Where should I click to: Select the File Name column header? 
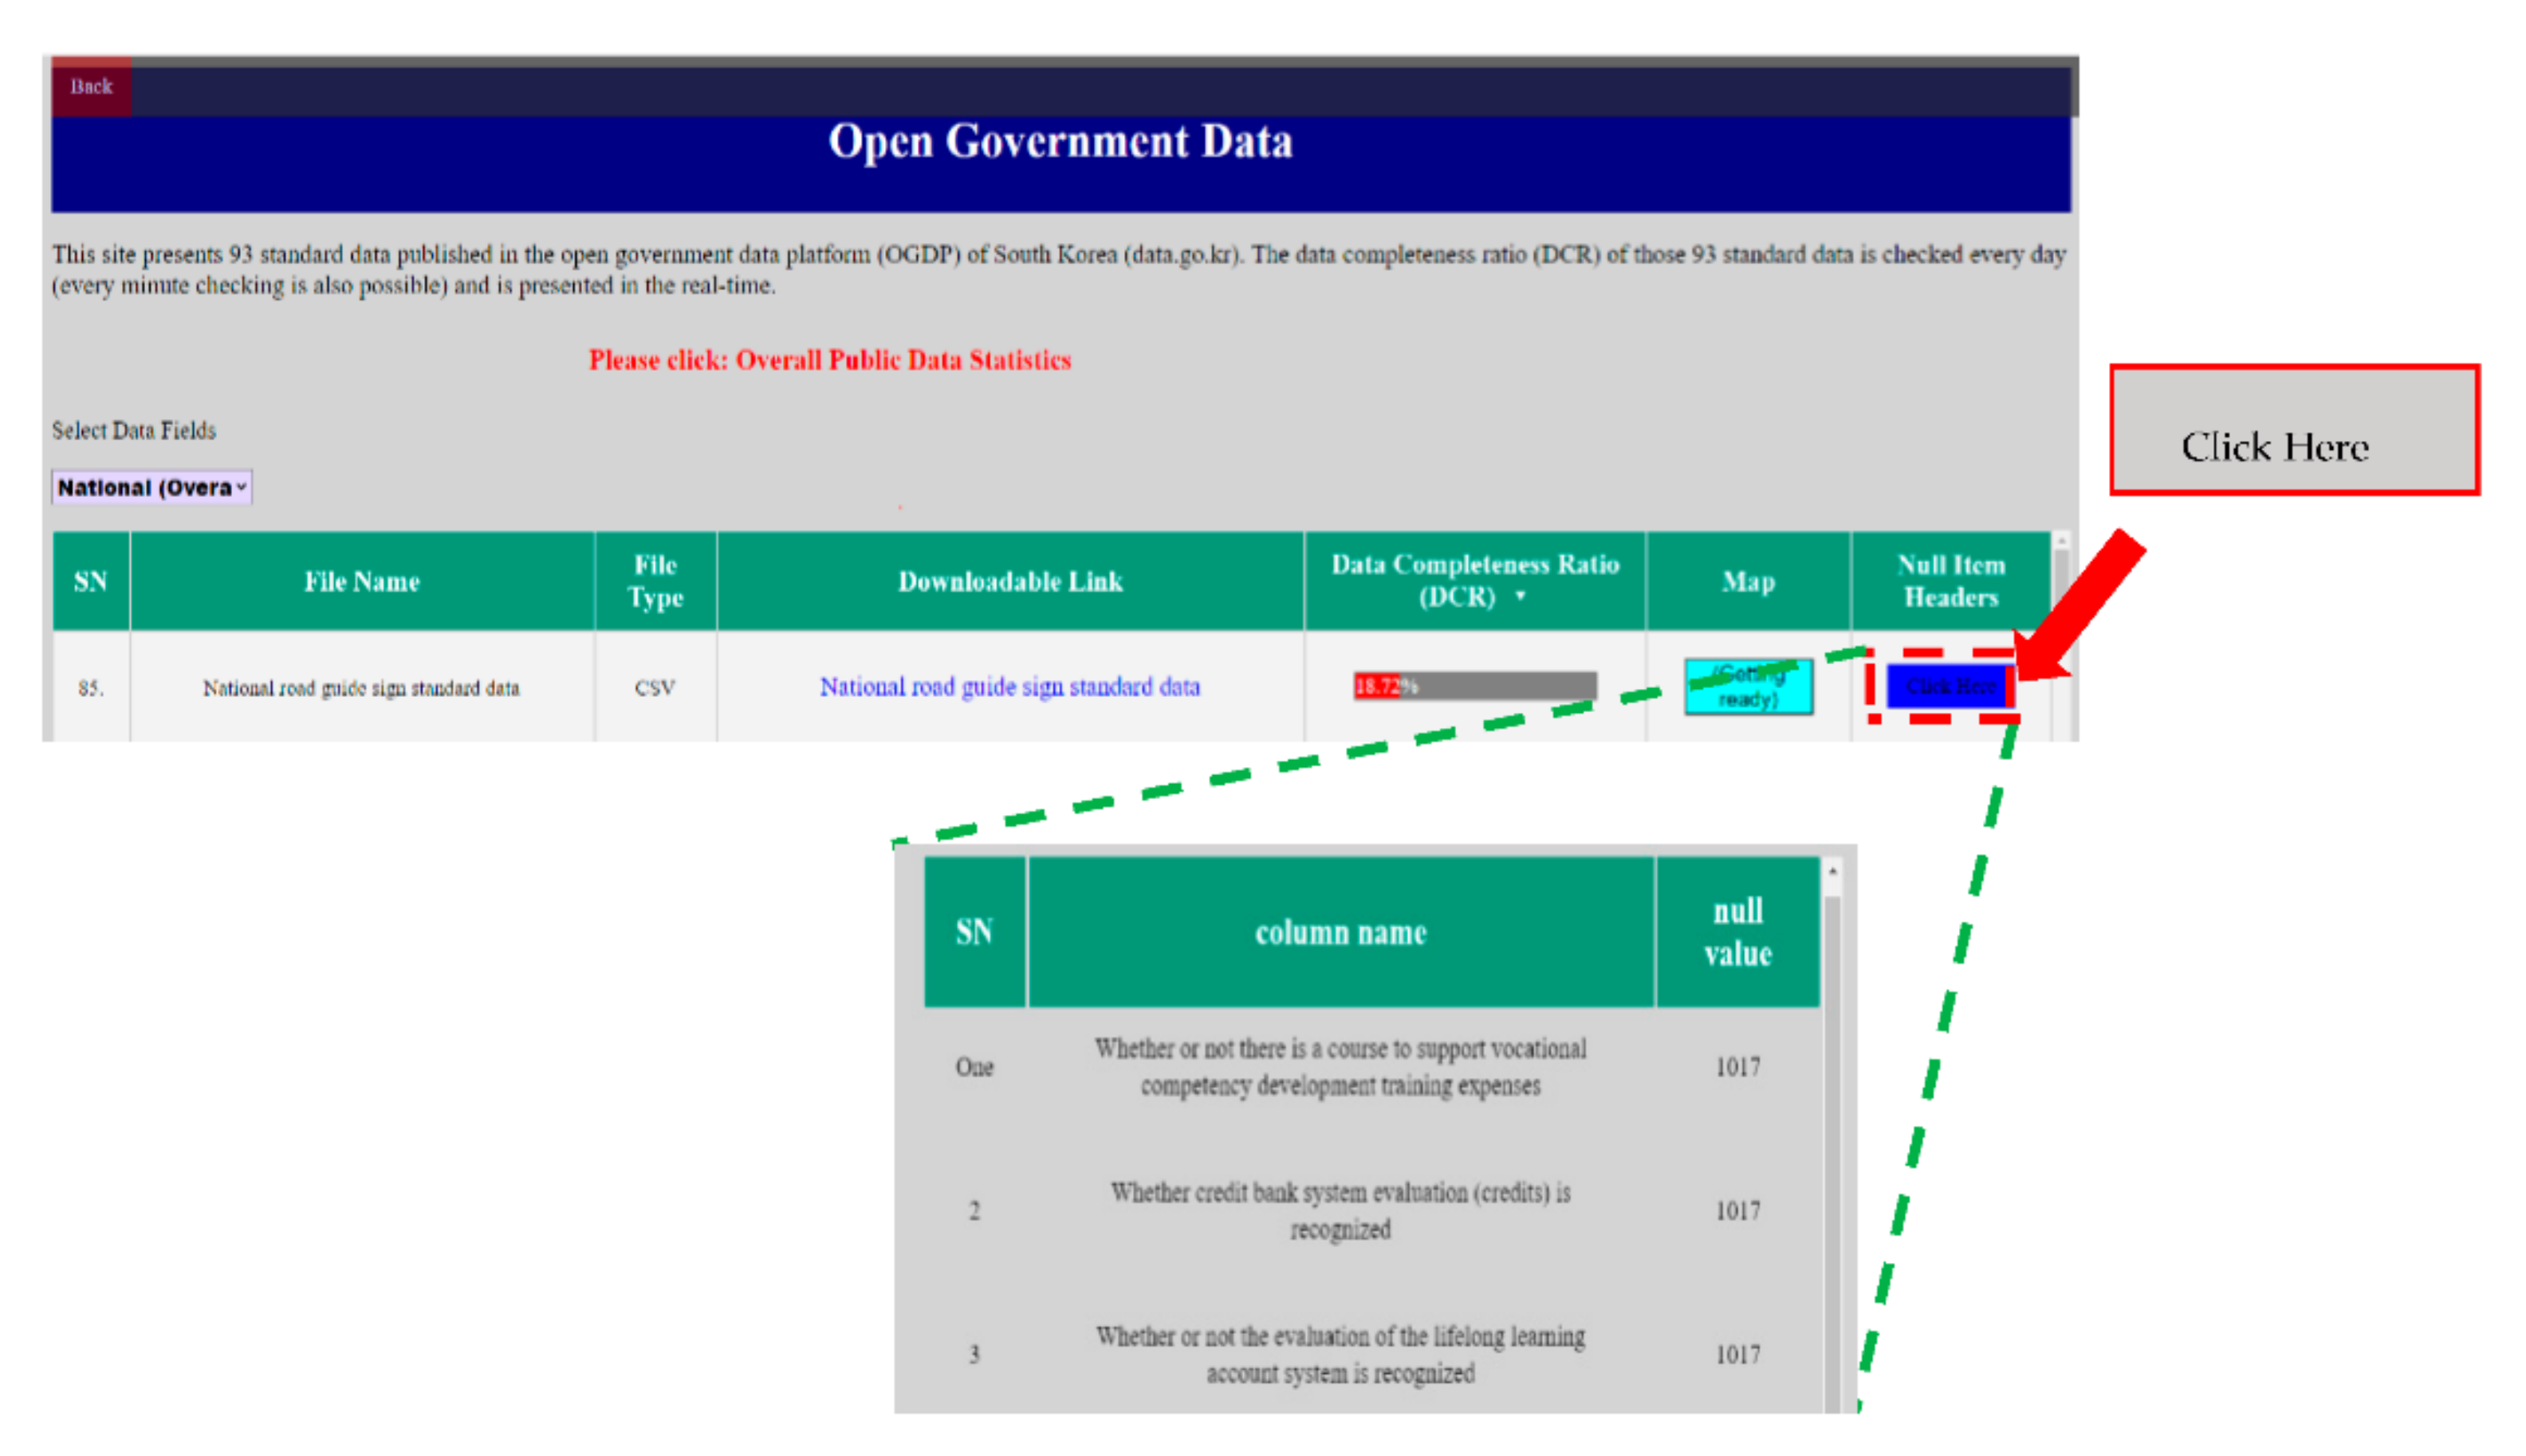point(362,581)
